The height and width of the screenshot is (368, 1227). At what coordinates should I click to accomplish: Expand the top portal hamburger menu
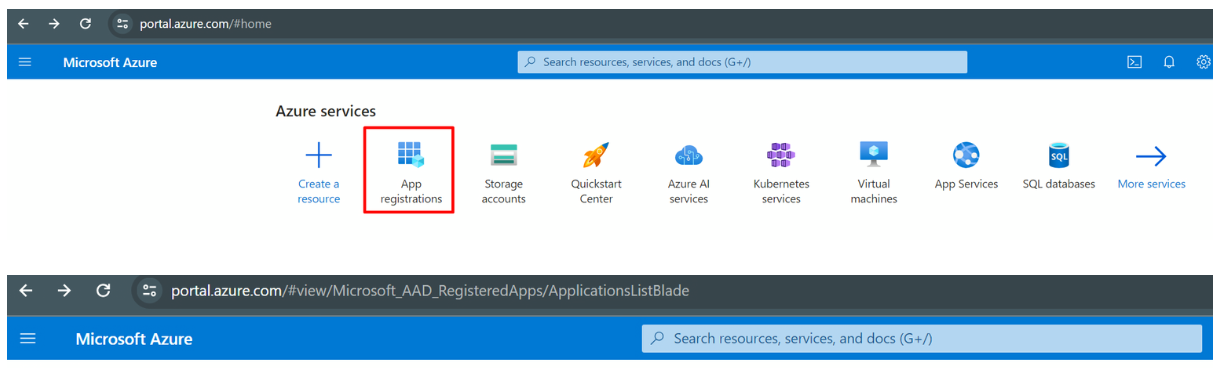[25, 62]
